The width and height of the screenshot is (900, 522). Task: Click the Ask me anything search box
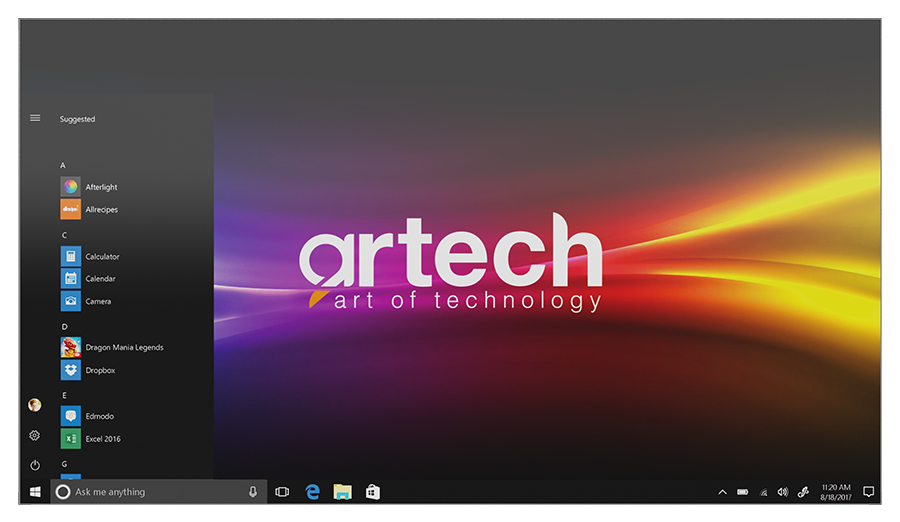tap(150, 492)
